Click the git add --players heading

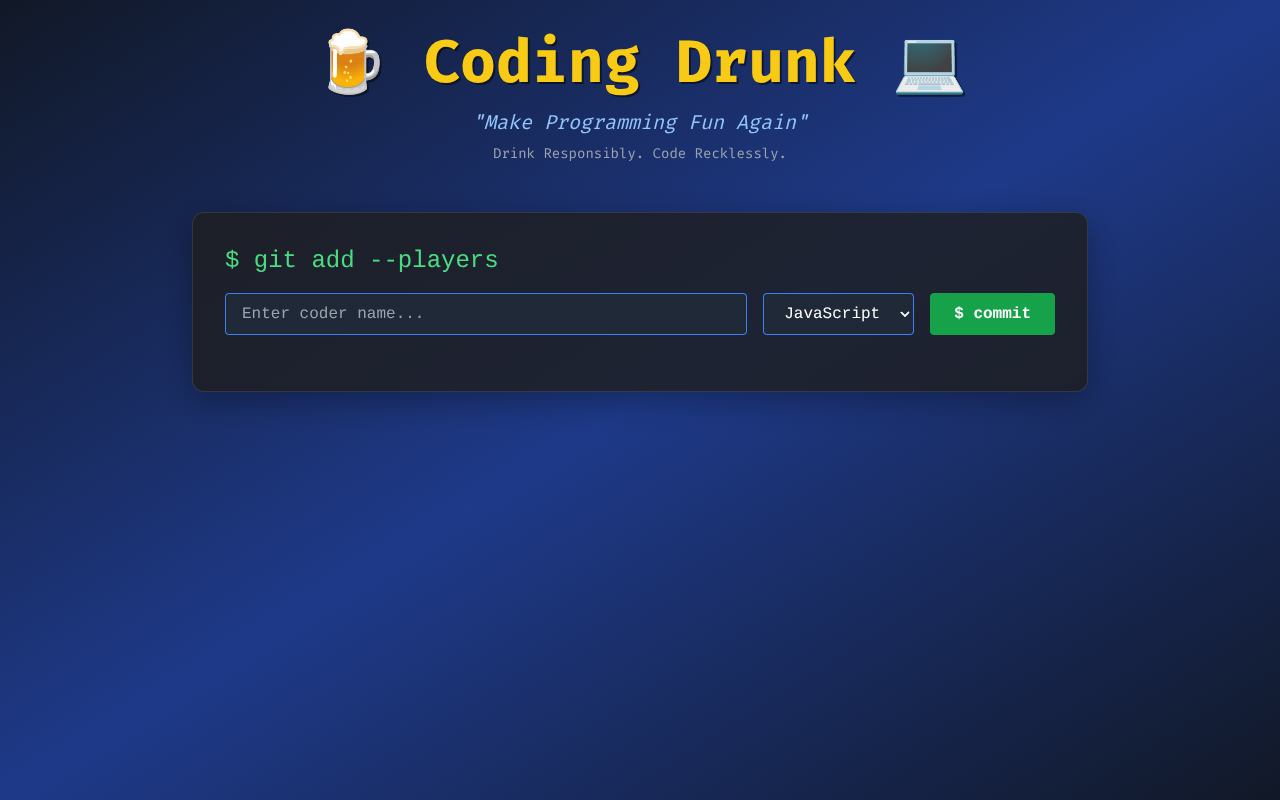click(361, 259)
